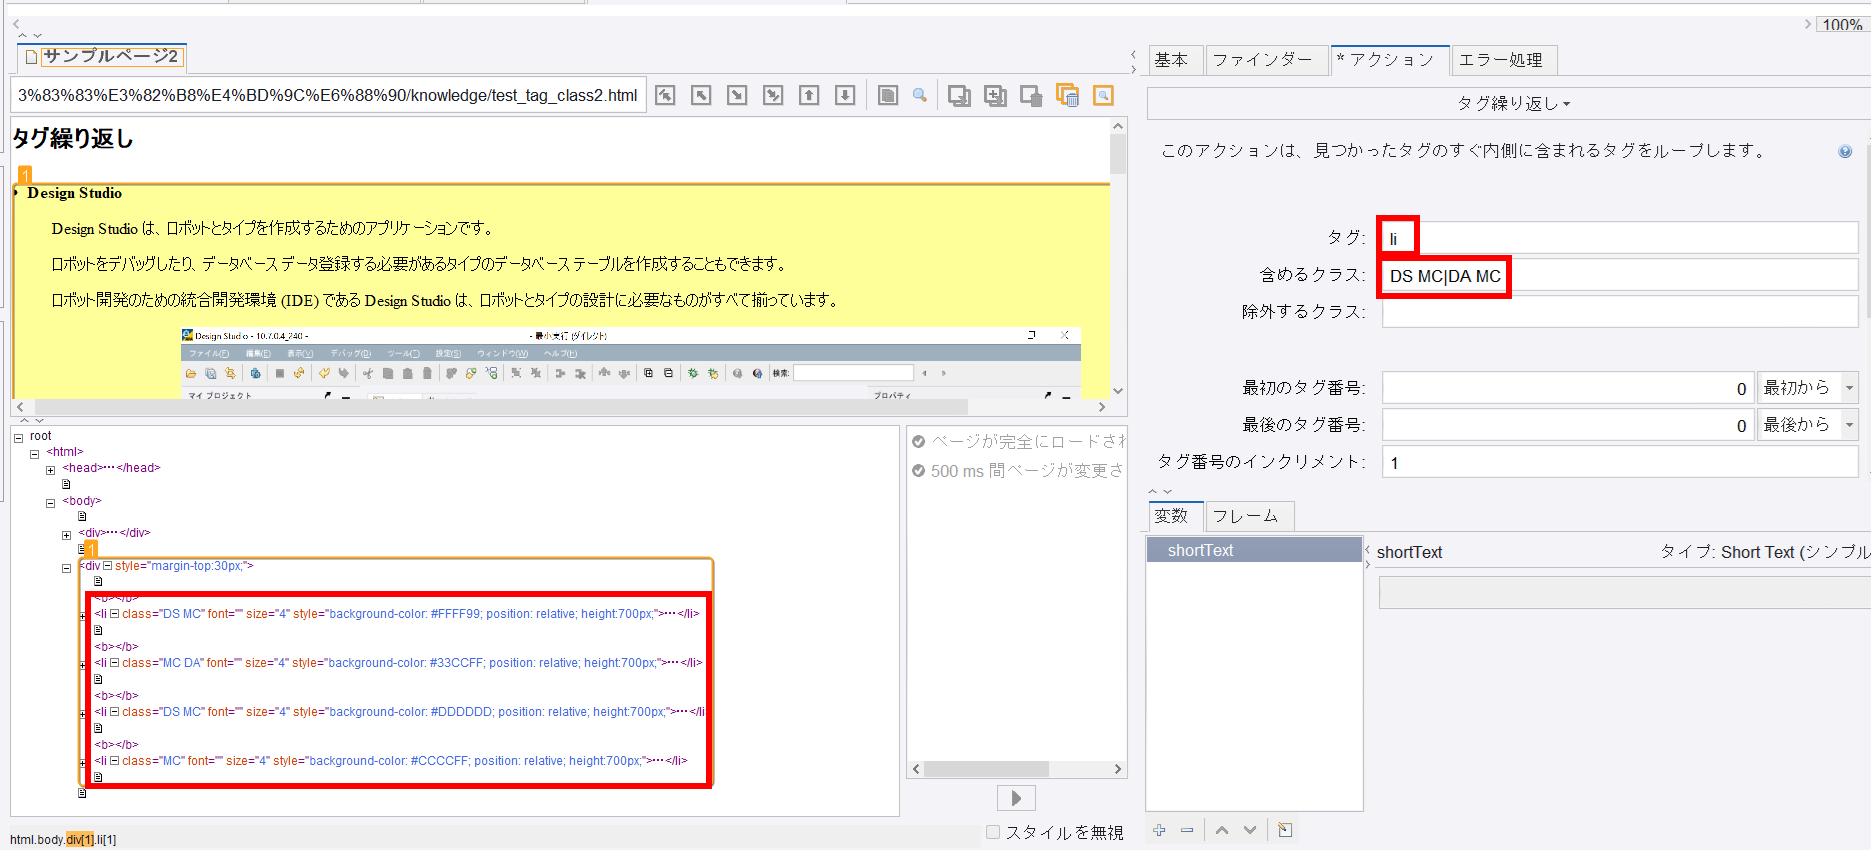Toggle attribute collapse box on DS MC #DDDDDD li
This screenshot has width=1871, height=850.
coord(115,712)
